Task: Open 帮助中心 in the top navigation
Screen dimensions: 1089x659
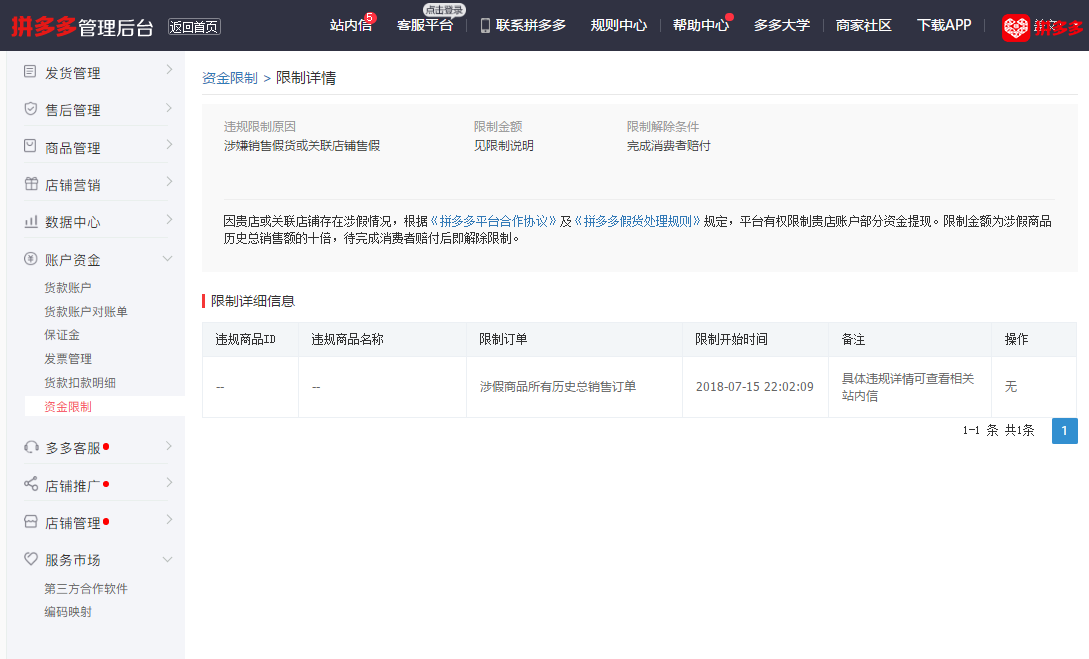Action: coord(701,26)
